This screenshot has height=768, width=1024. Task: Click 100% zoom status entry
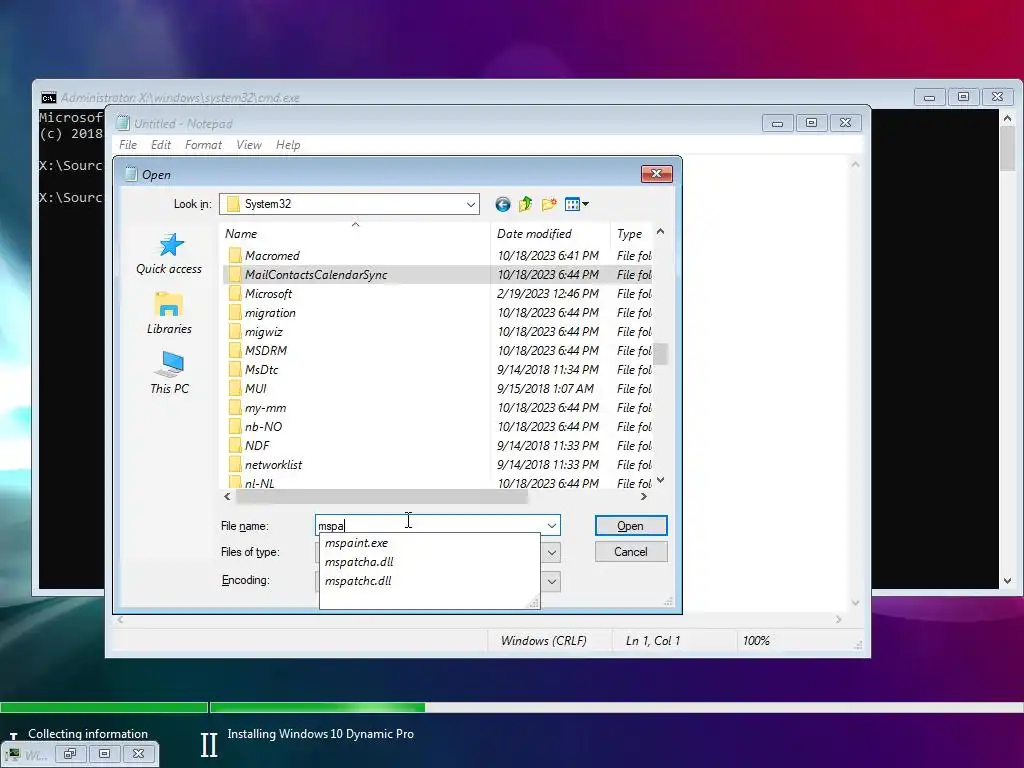(756, 641)
